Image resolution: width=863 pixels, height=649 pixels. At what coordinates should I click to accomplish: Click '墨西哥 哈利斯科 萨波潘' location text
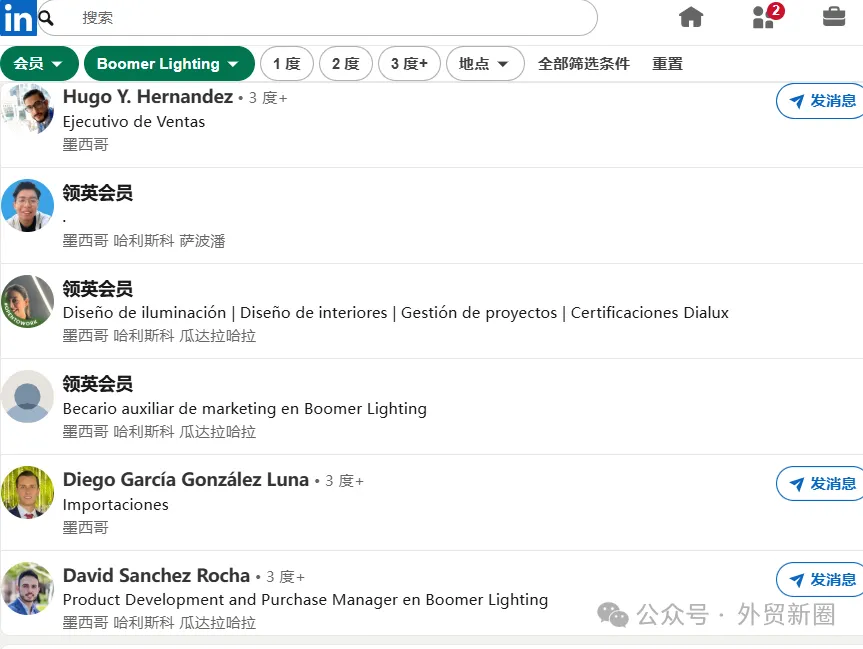click(x=144, y=241)
